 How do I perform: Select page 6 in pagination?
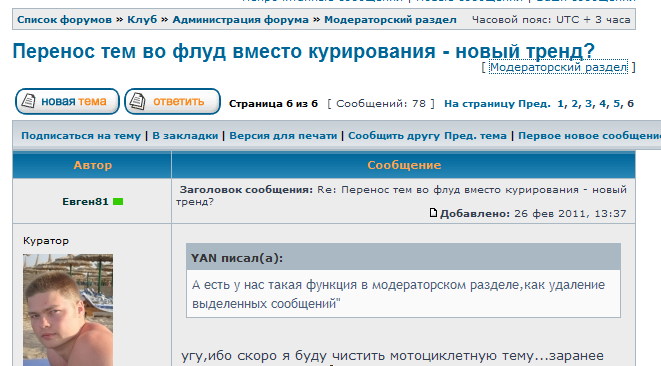[630, 104]
